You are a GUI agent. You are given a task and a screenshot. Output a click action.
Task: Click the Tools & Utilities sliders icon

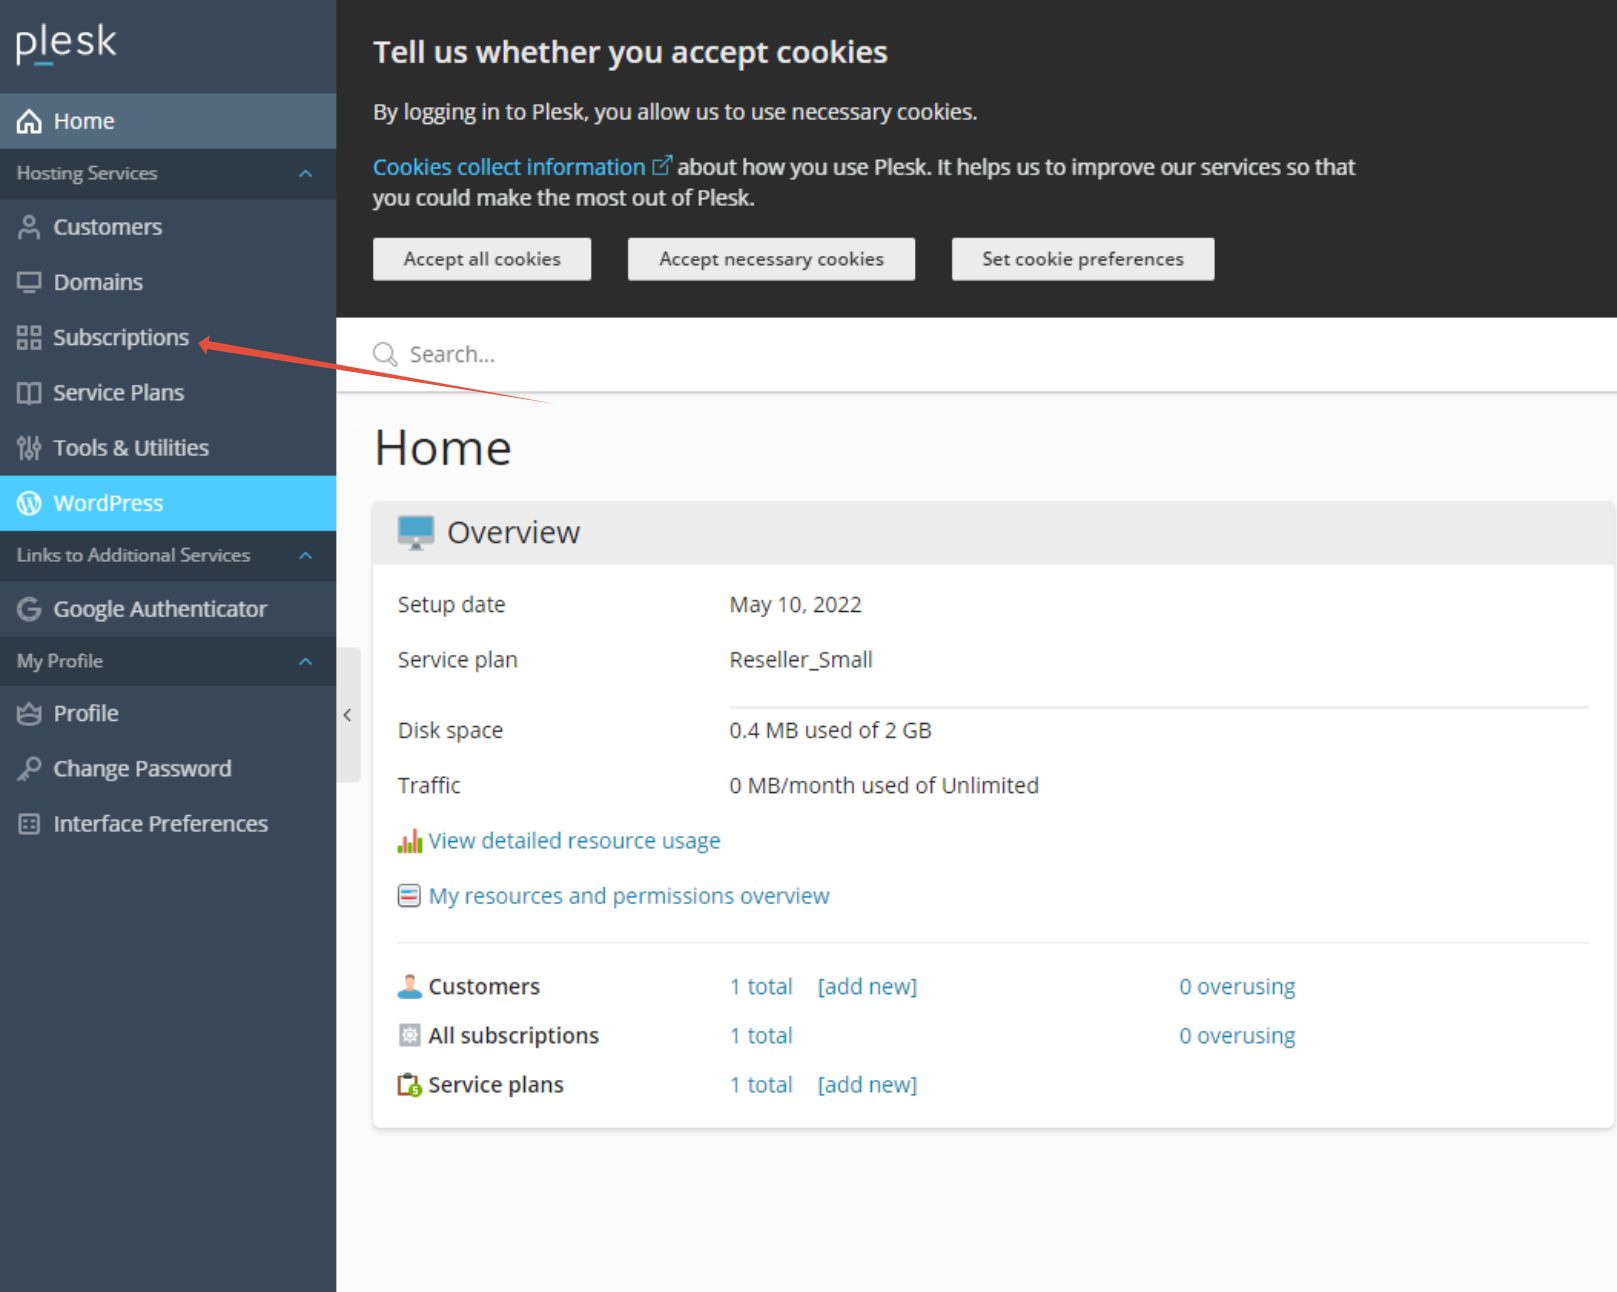[29, 447]
